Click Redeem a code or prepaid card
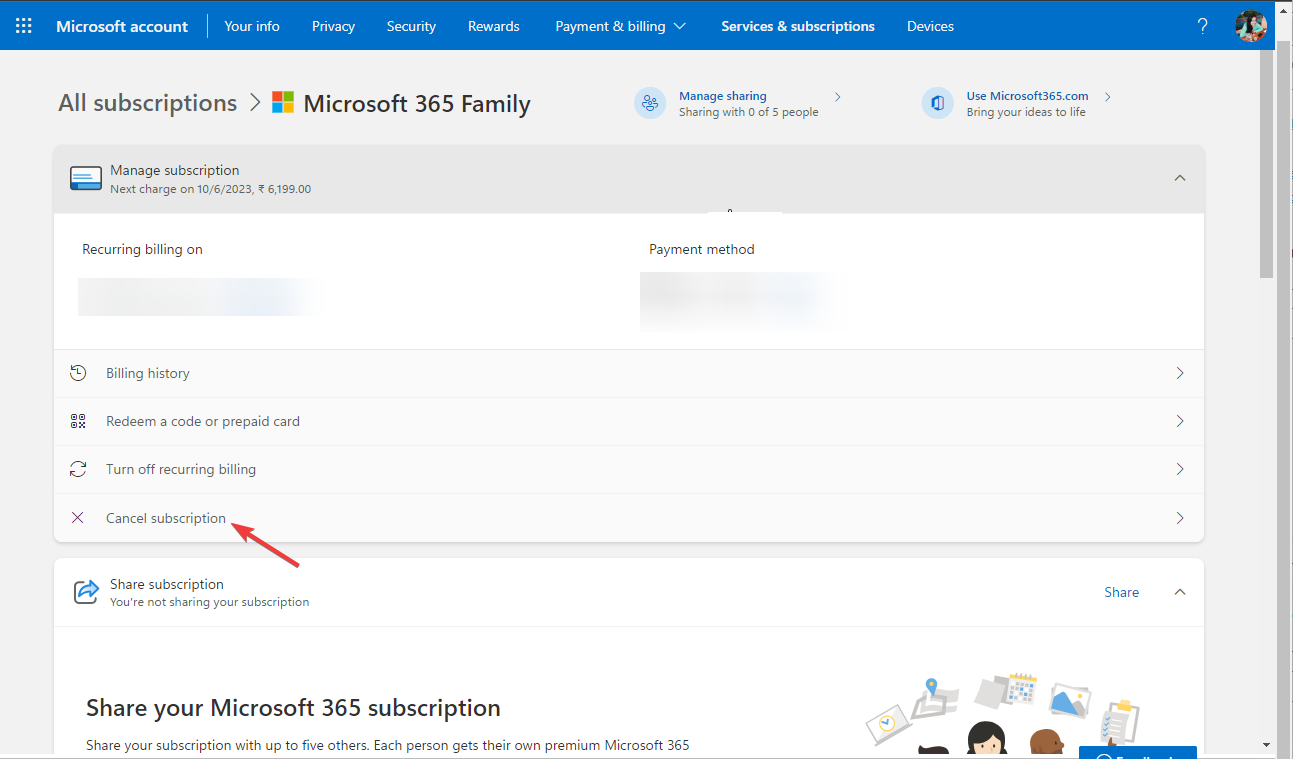 (x=203, y=421)
